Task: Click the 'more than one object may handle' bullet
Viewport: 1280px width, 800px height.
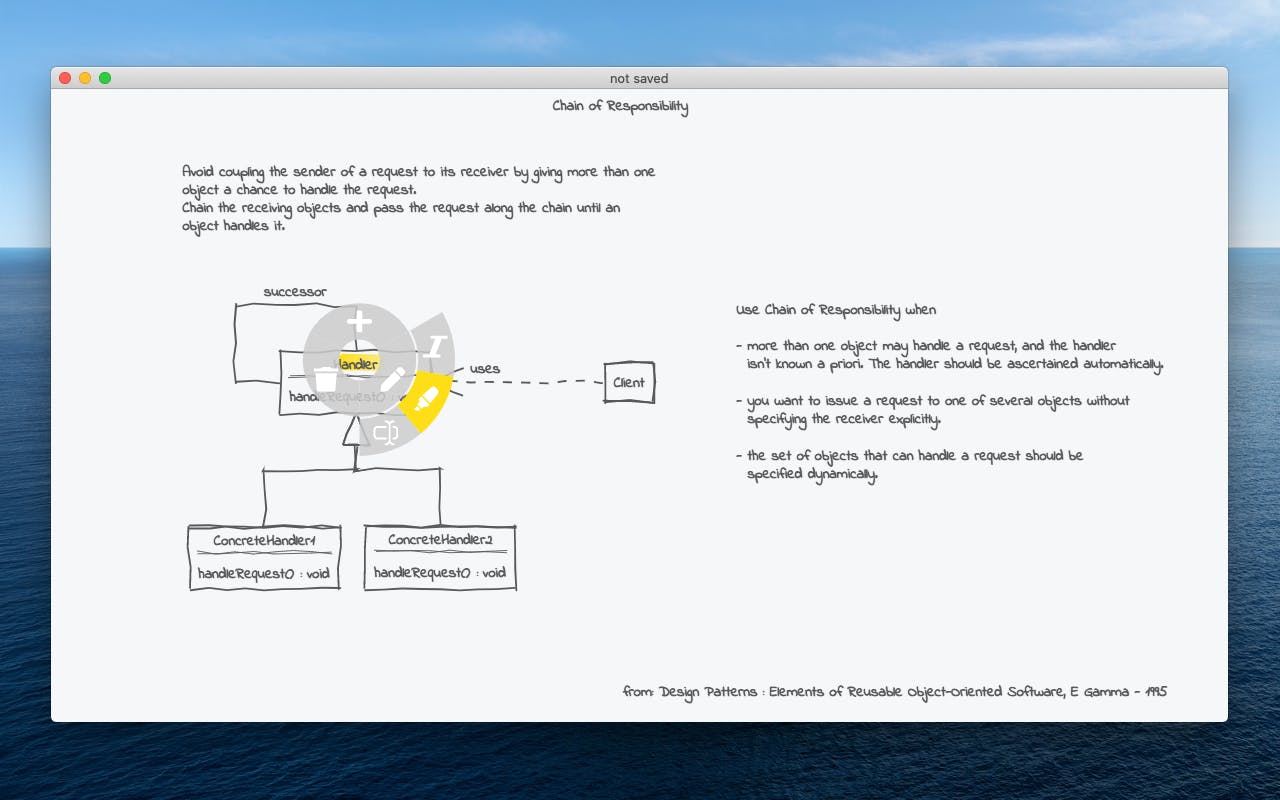Action: (x=950, y=355)
